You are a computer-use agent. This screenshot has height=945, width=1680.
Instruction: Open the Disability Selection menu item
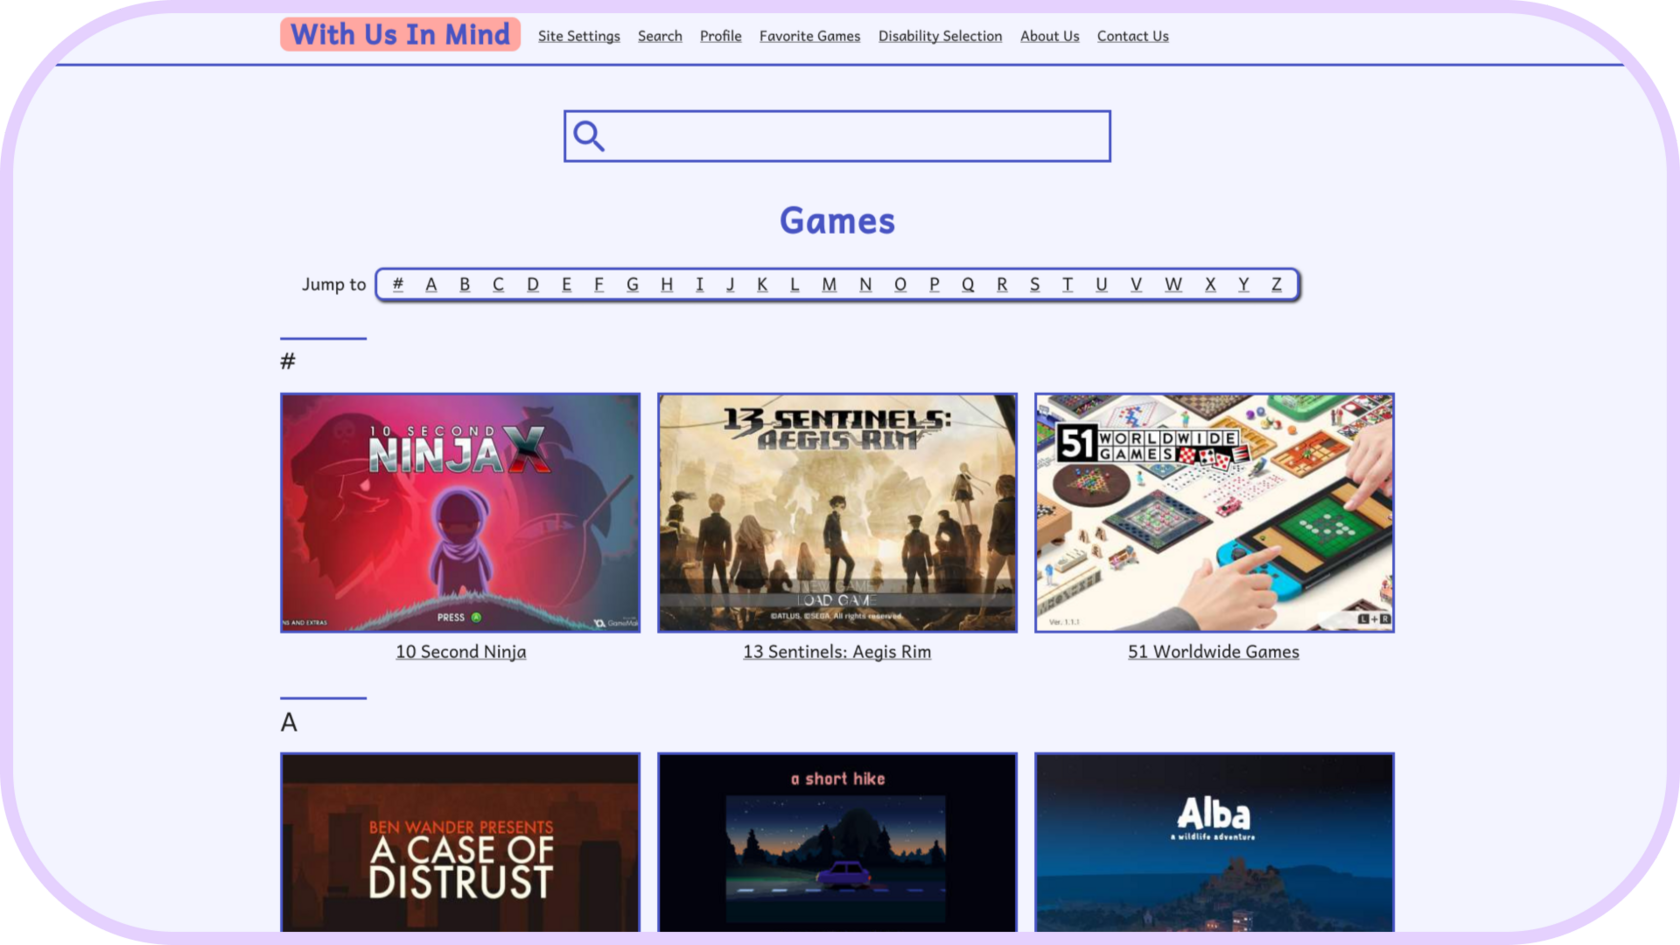(x=940, y=36)
